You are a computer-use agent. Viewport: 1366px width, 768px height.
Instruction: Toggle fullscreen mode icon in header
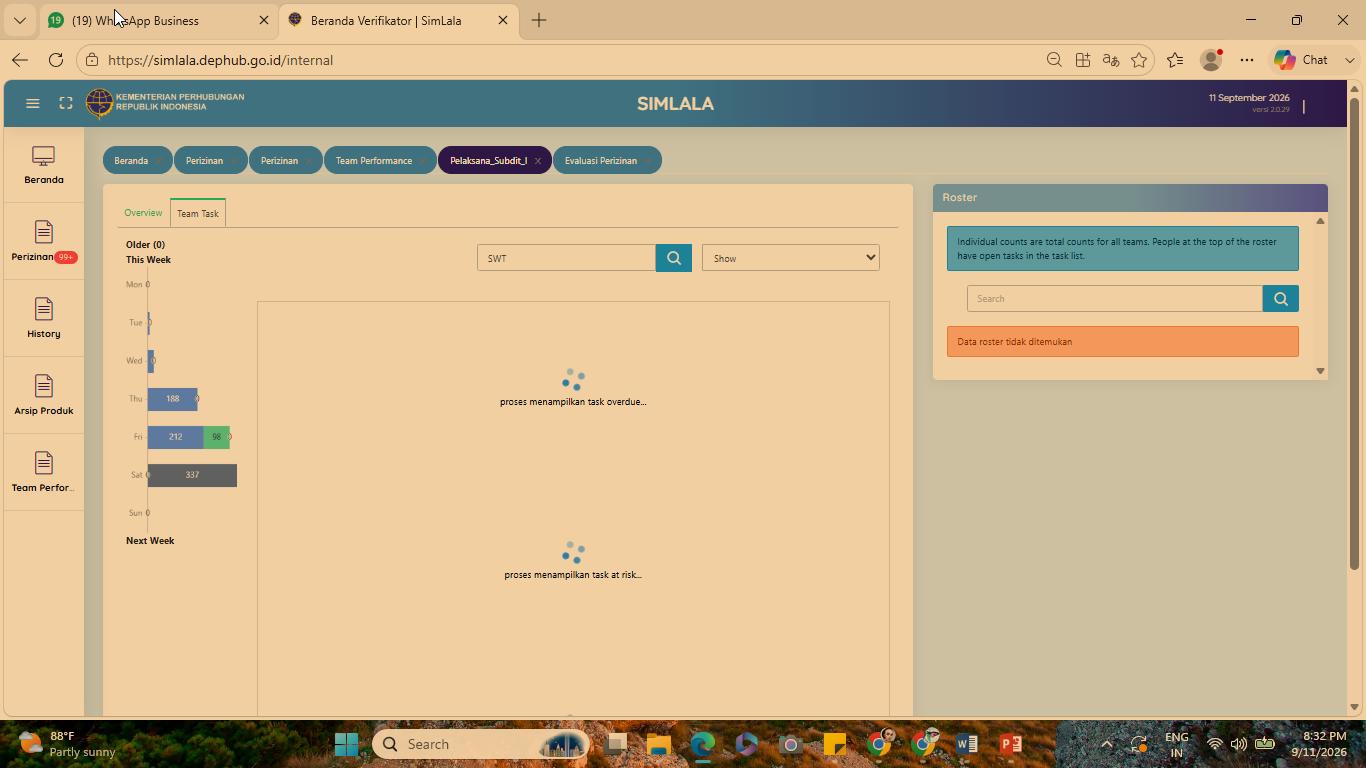pyautogui.click(x=66, y=103)
